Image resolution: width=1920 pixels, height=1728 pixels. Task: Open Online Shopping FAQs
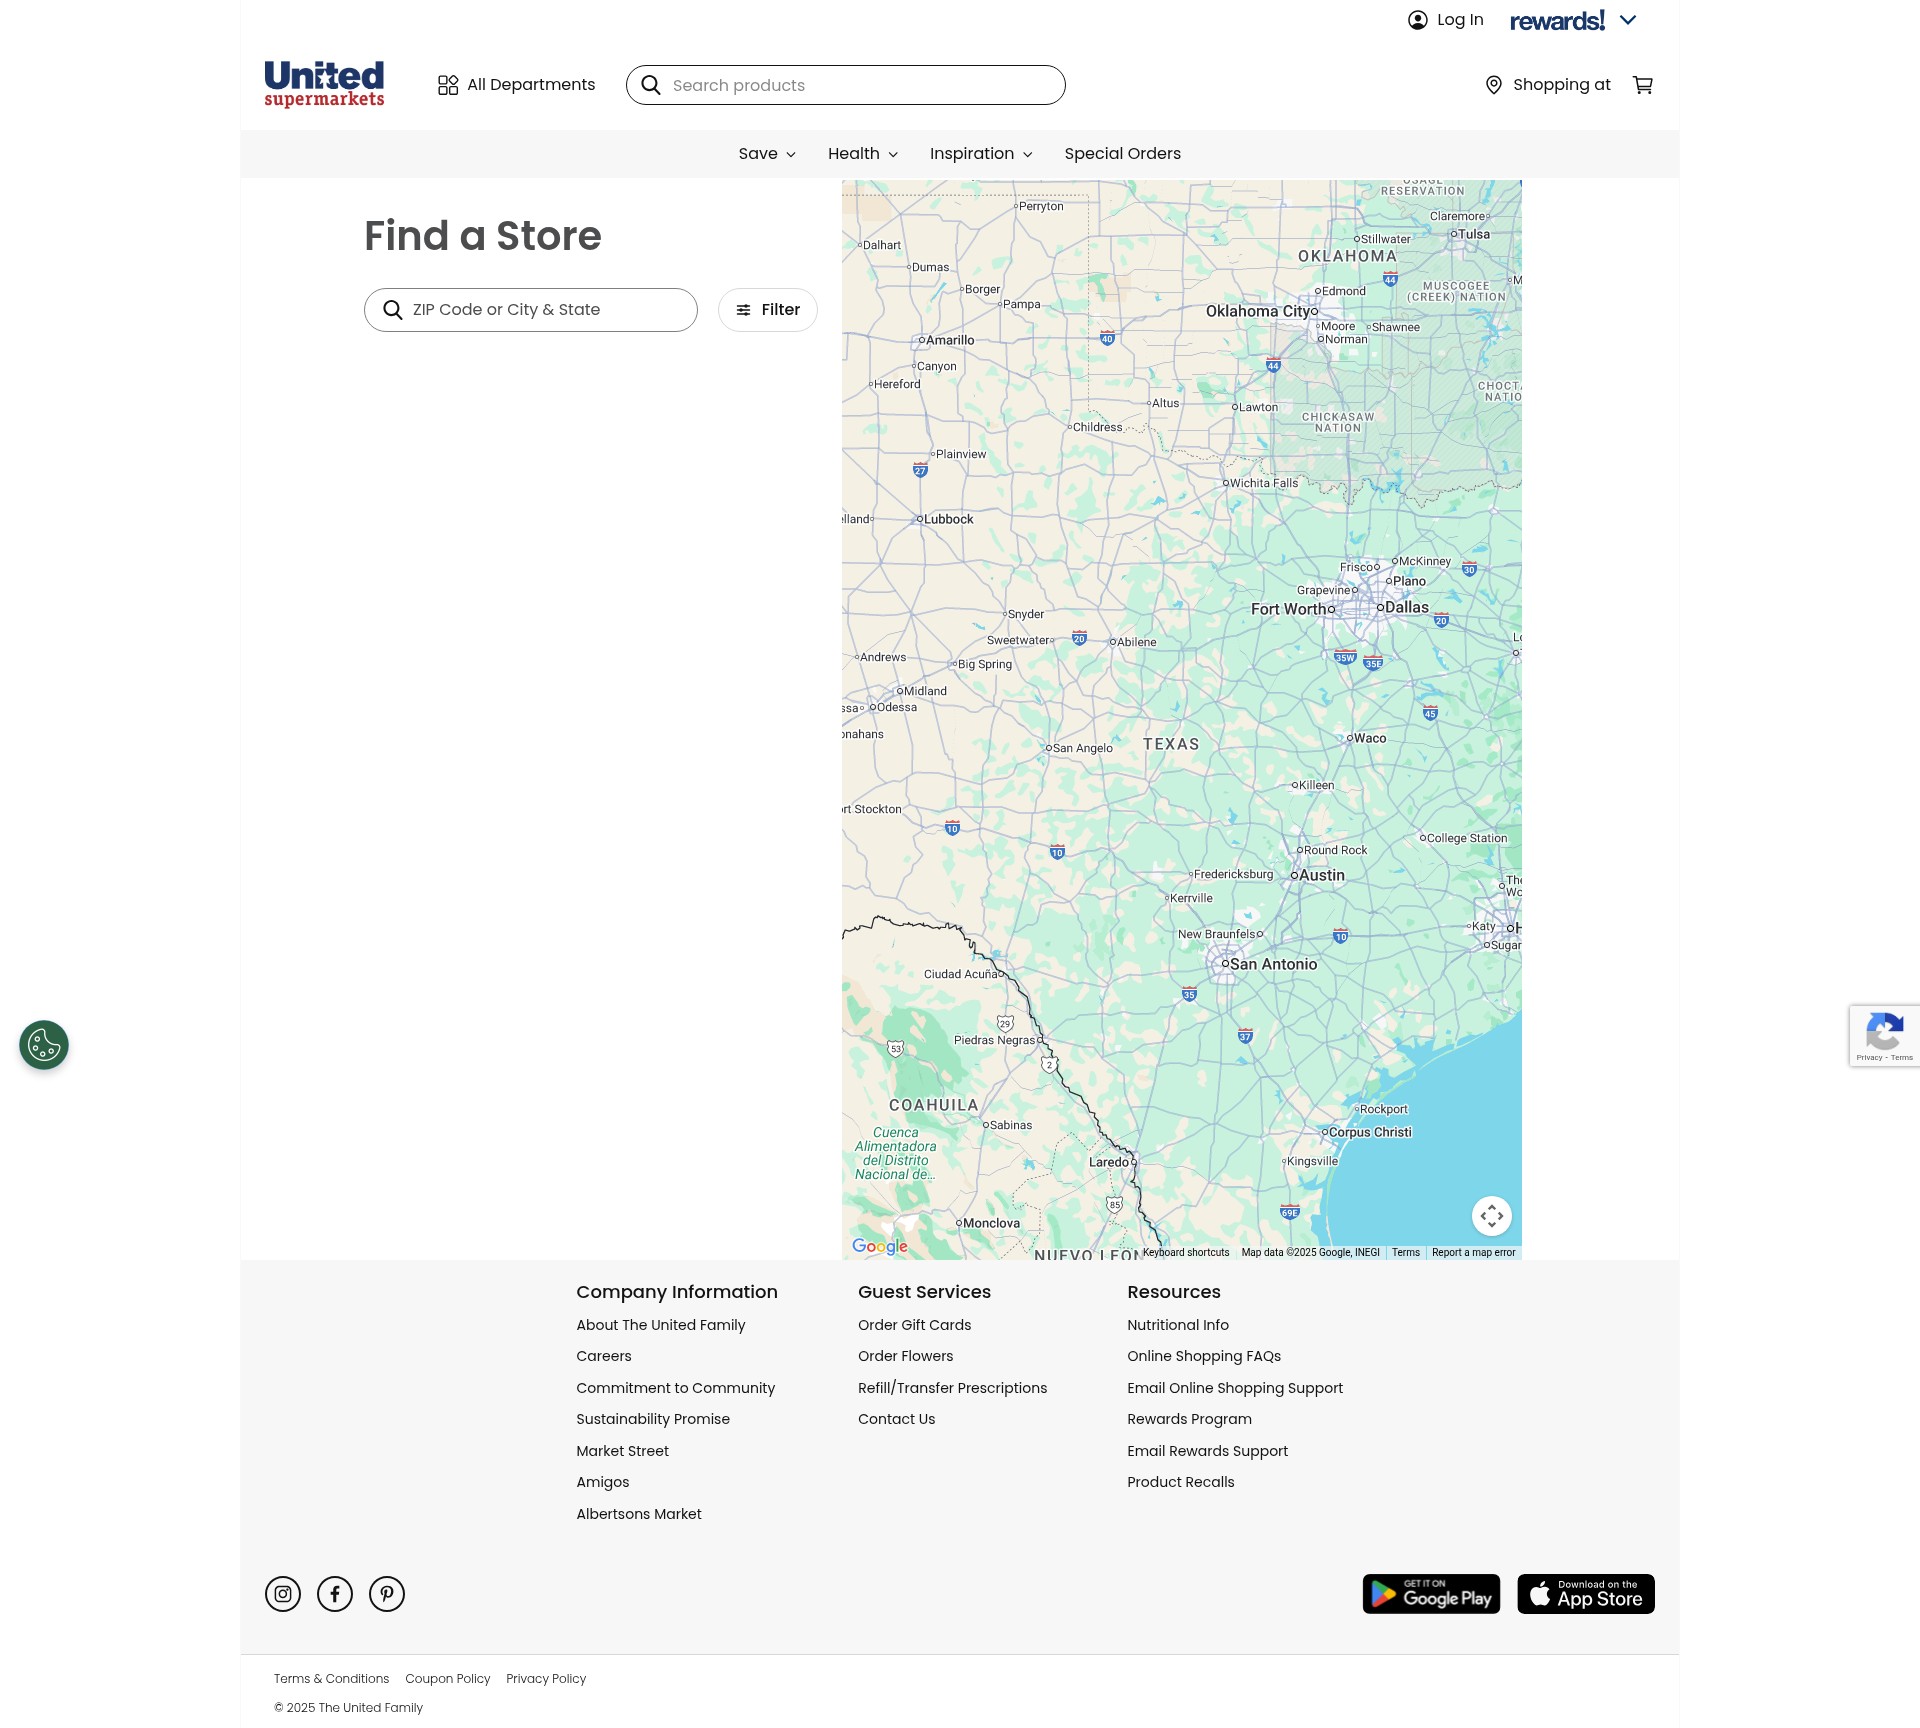point(1204,1357)
